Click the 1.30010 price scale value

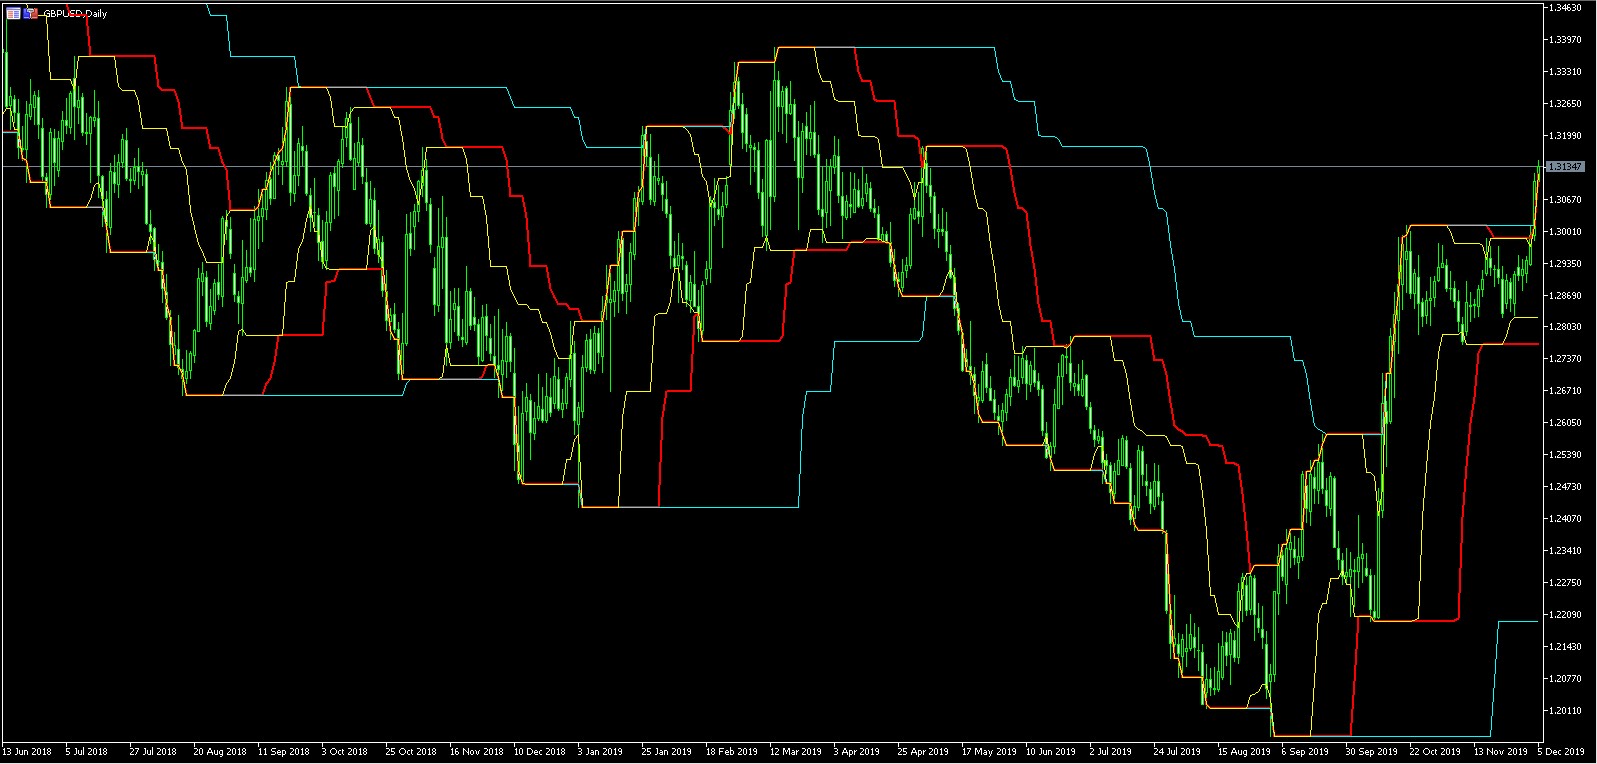coord(1565,232)
